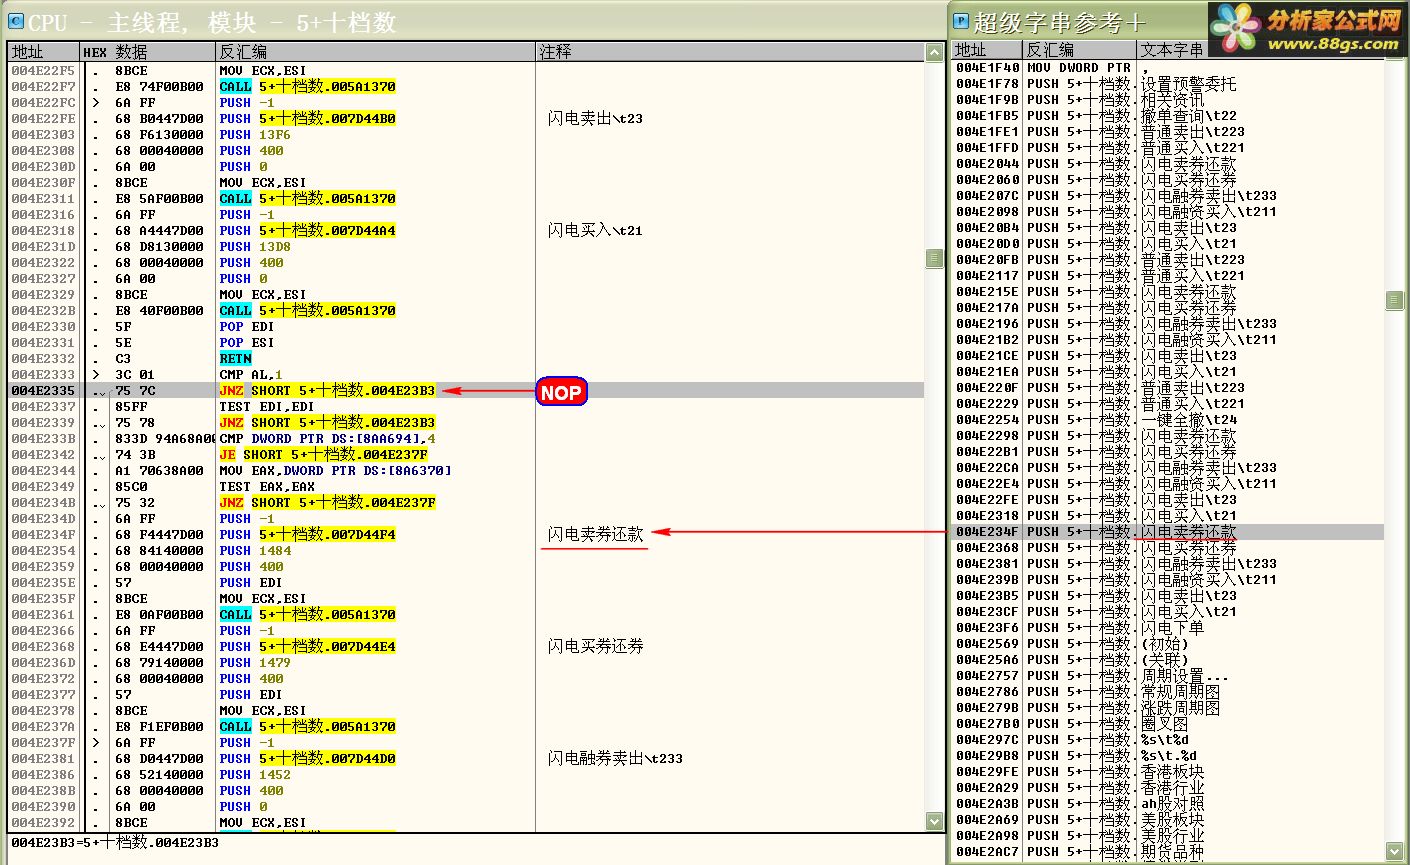
Task: Click the CPU pane's vertical scrollbar thumb
Action: (x=934, y=258)
